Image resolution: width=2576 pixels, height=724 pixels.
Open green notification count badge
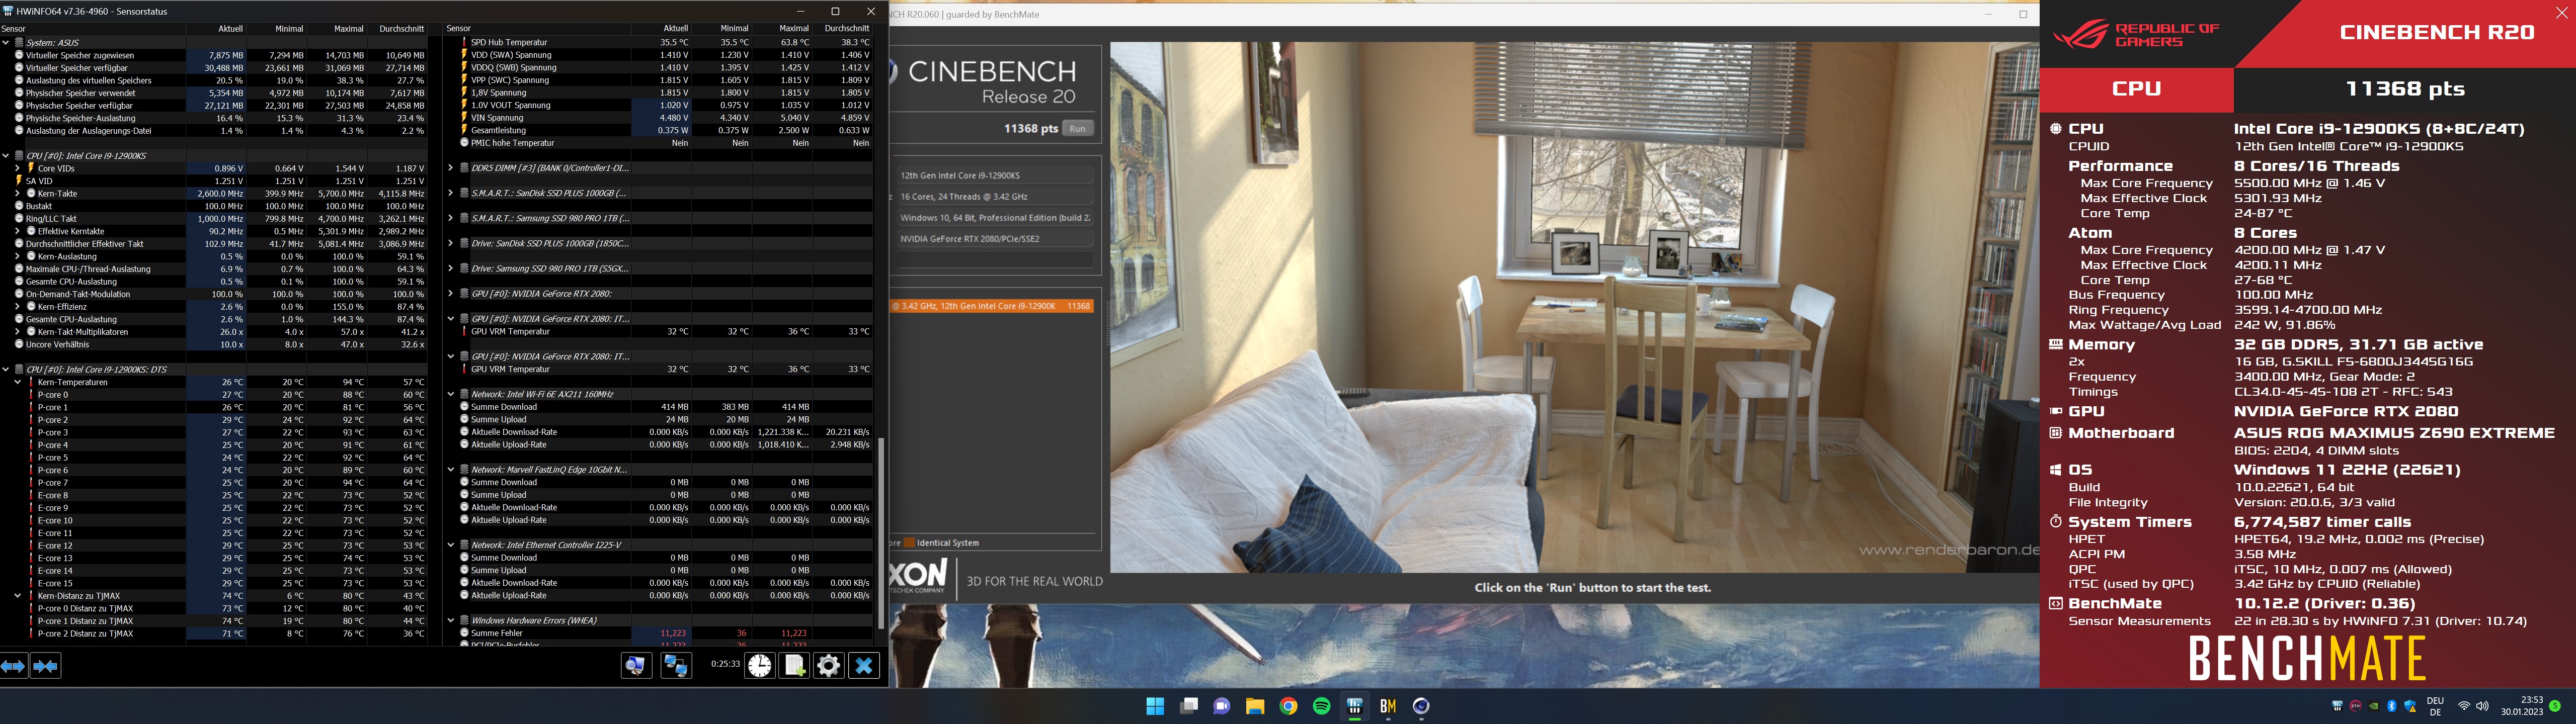(x=2555, y=706)
